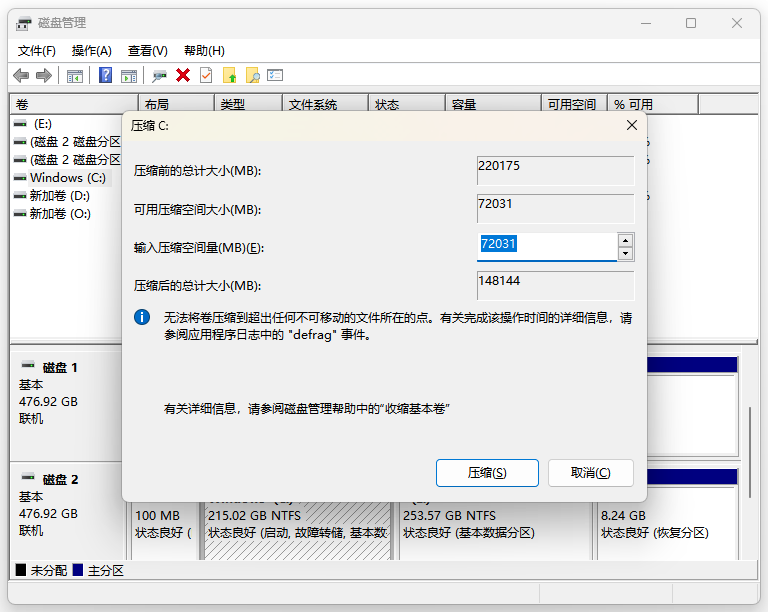The width and height of the screenshot is (768, 612).
Task: Increase shrink amount with up spinner arrow
Action: point(625,240)
